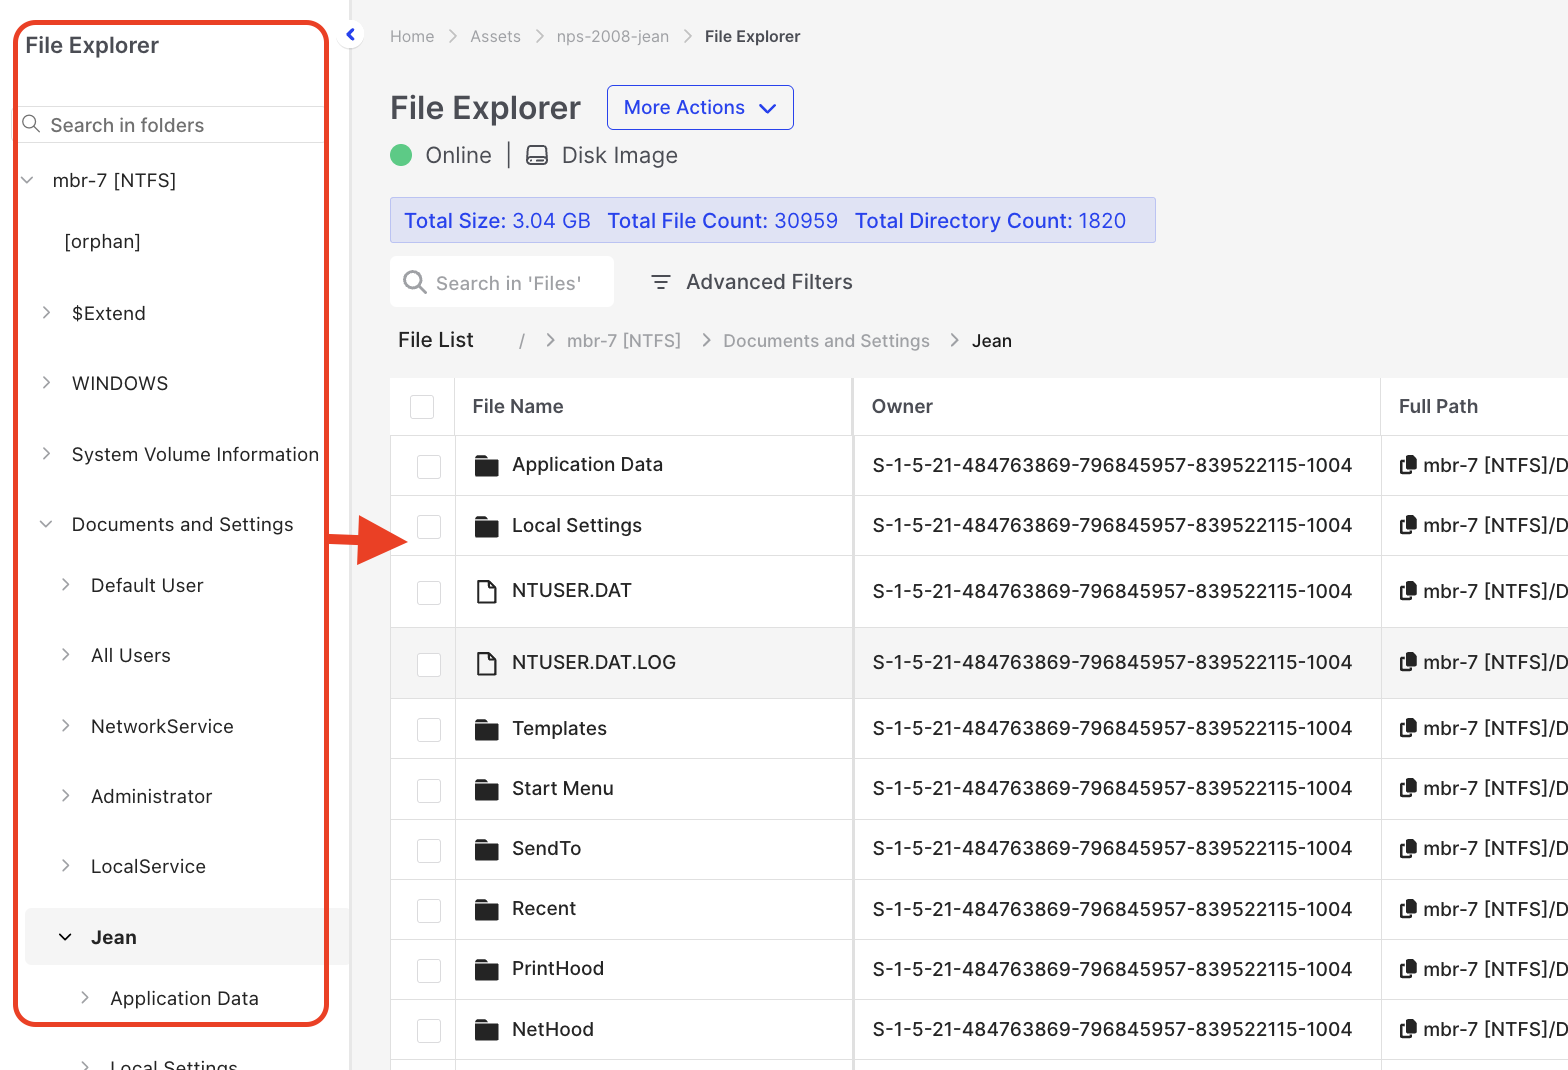Image resolution: width=1568 pixels, height=1070 pixels.
Task: Go to Assets in the breadcrumb
Action: click(x=495, y=36)
